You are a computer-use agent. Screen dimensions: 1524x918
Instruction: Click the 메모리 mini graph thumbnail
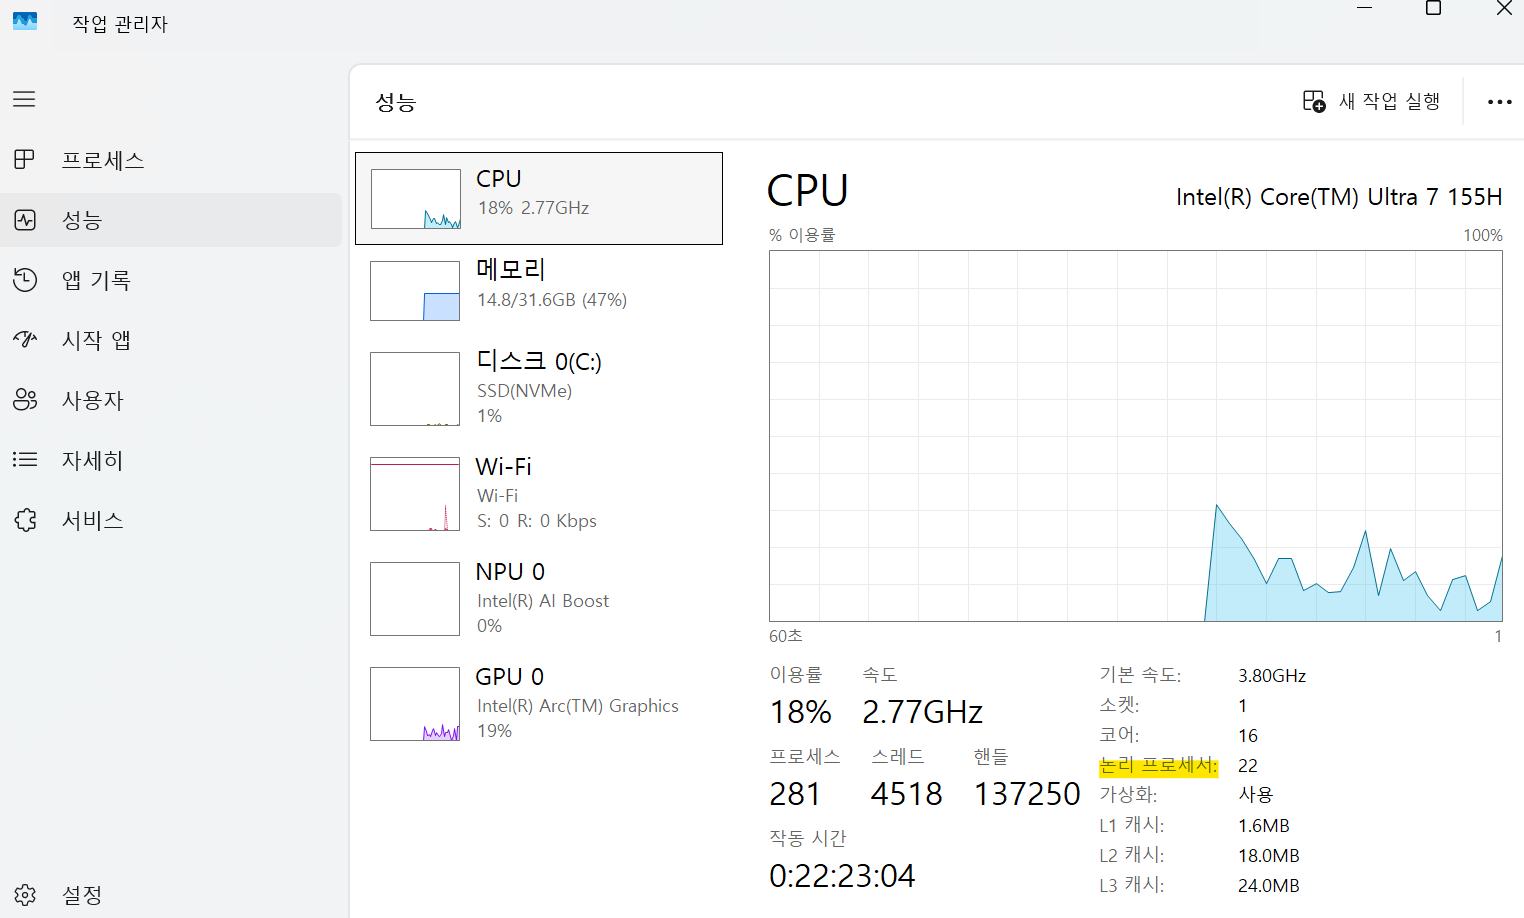point(415,291)
